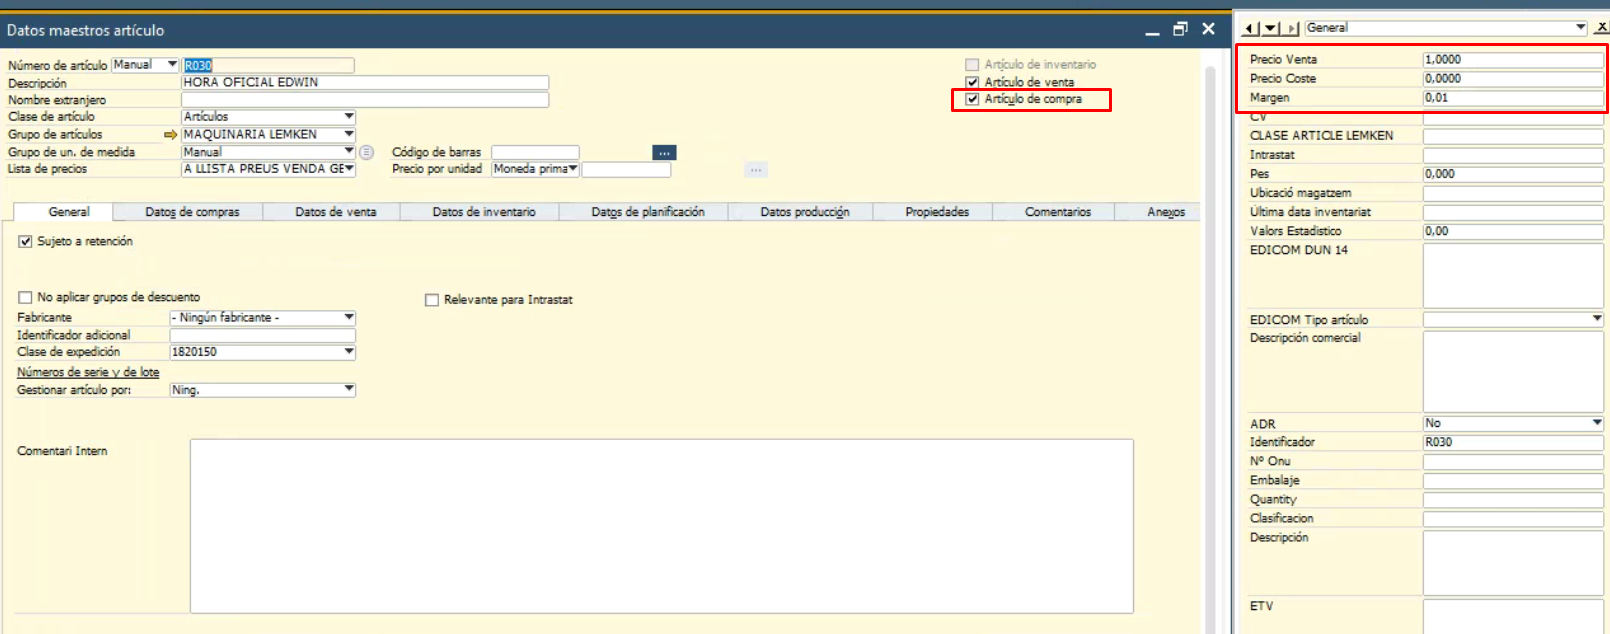This screenshot has height=634, width=1610.
Task: Open Número de artículo Manual dropdown
Action: (172, 64)
